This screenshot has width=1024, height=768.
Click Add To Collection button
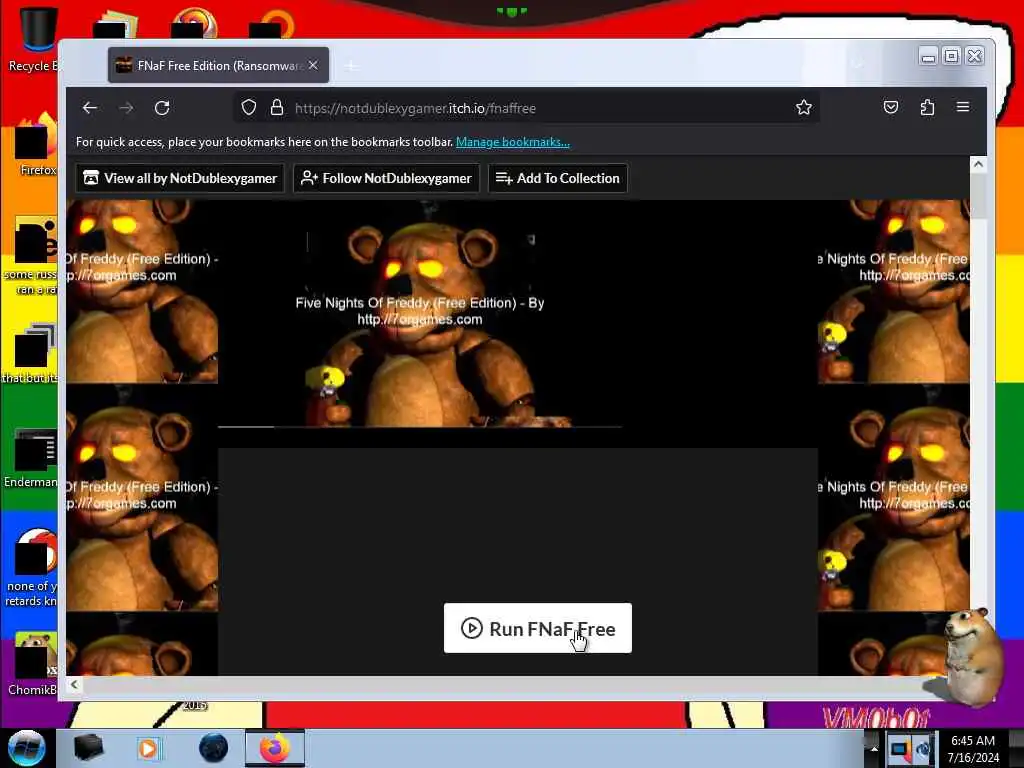click(x=558, y=178)
